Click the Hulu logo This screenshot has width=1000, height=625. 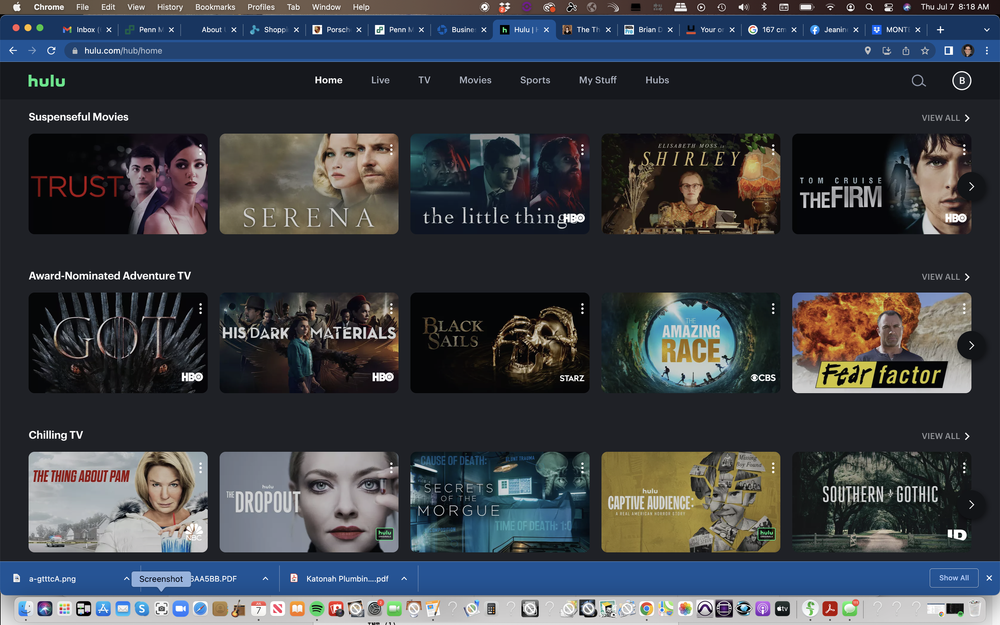tap(47, 80)
